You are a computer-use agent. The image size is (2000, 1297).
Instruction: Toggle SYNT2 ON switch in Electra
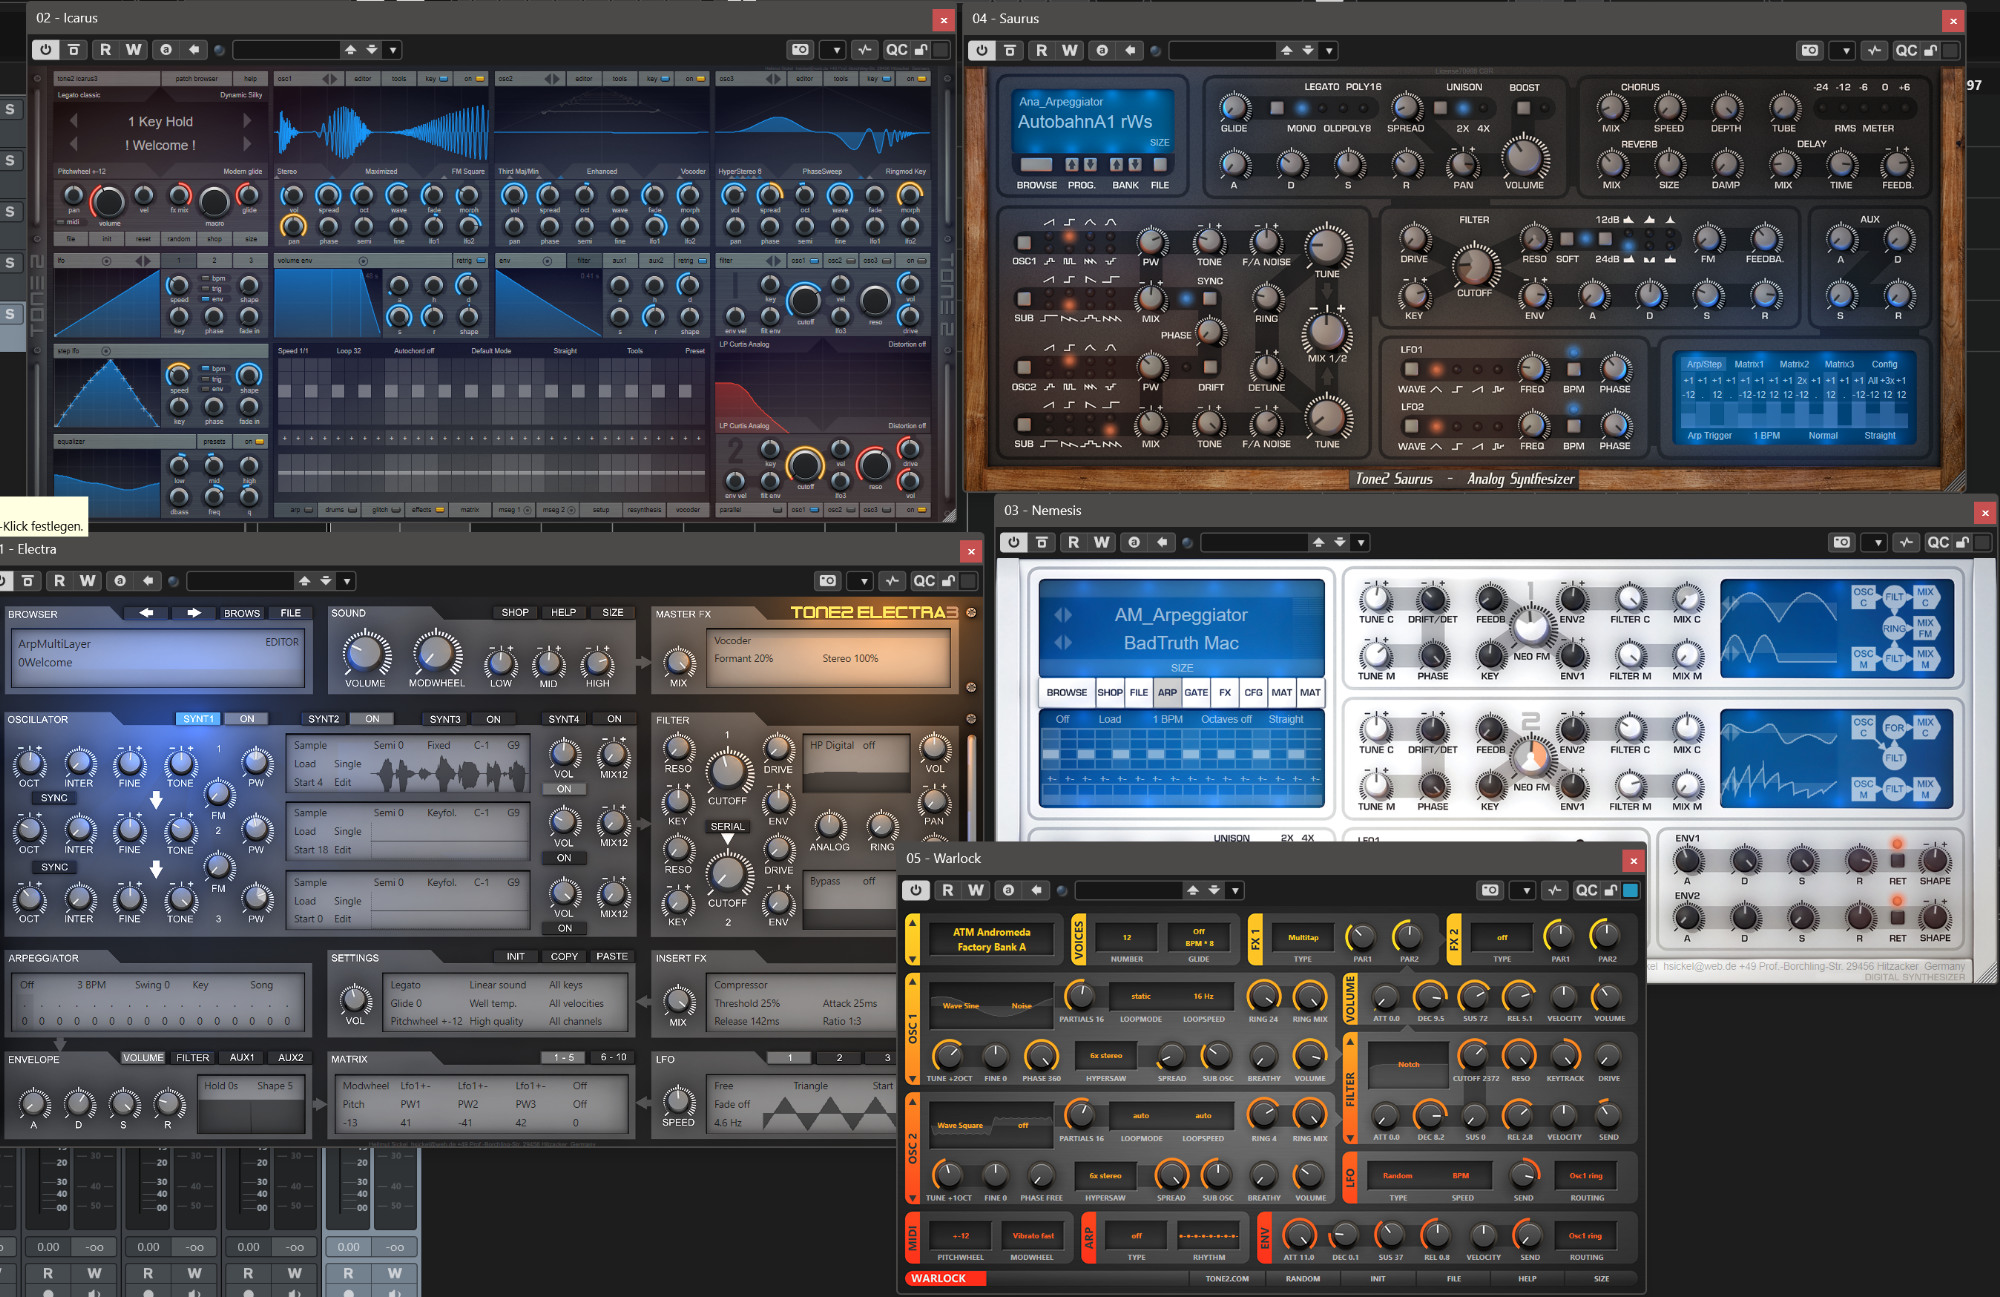(372, 719)
